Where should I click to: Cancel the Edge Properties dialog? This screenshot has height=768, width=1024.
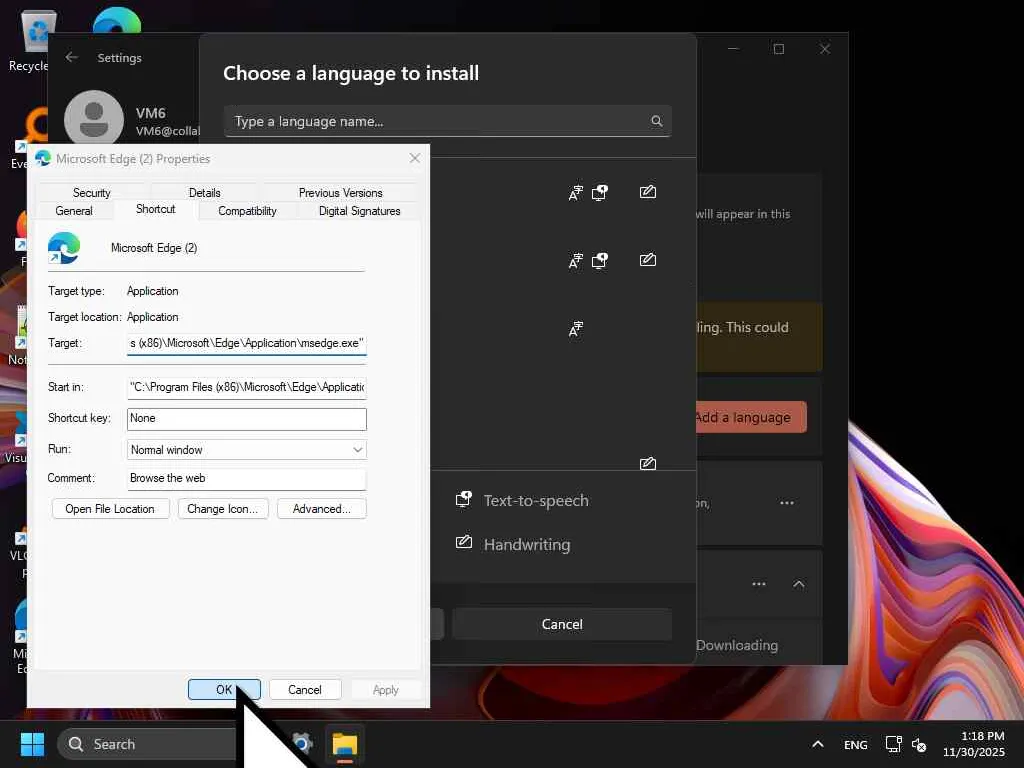click(x=304, y=690)
